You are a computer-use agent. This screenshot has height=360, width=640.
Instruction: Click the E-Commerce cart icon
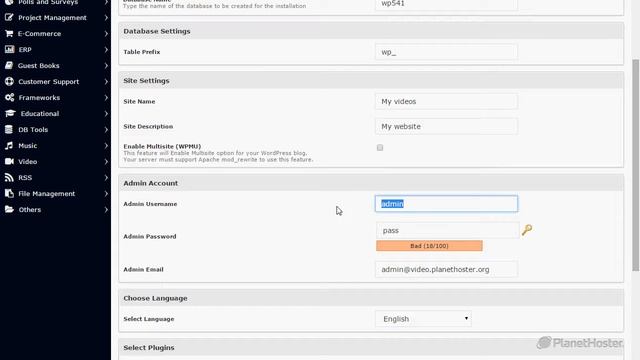(9, 33)
